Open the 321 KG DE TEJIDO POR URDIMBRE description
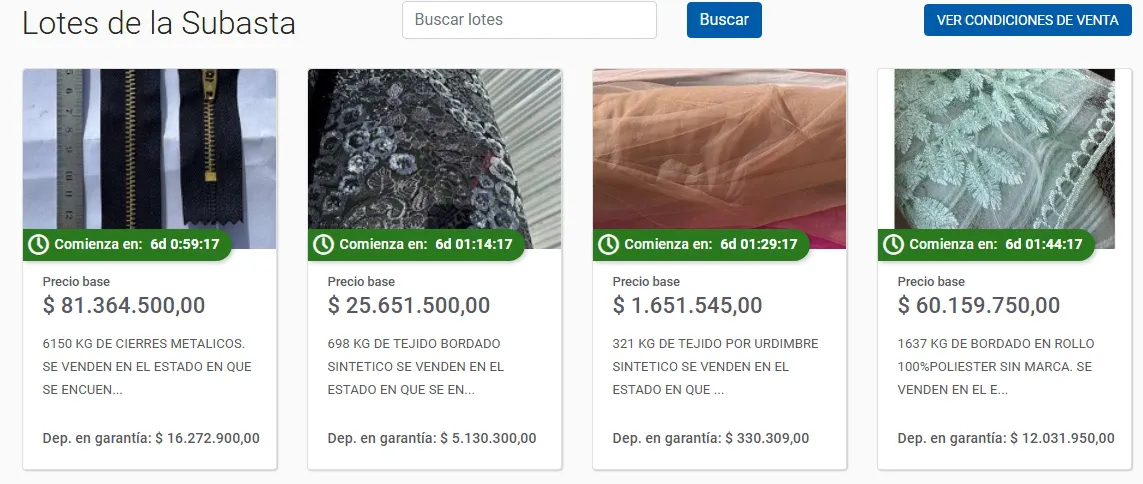This screenshot has width=1143, height=484. (x=715, y=367)
